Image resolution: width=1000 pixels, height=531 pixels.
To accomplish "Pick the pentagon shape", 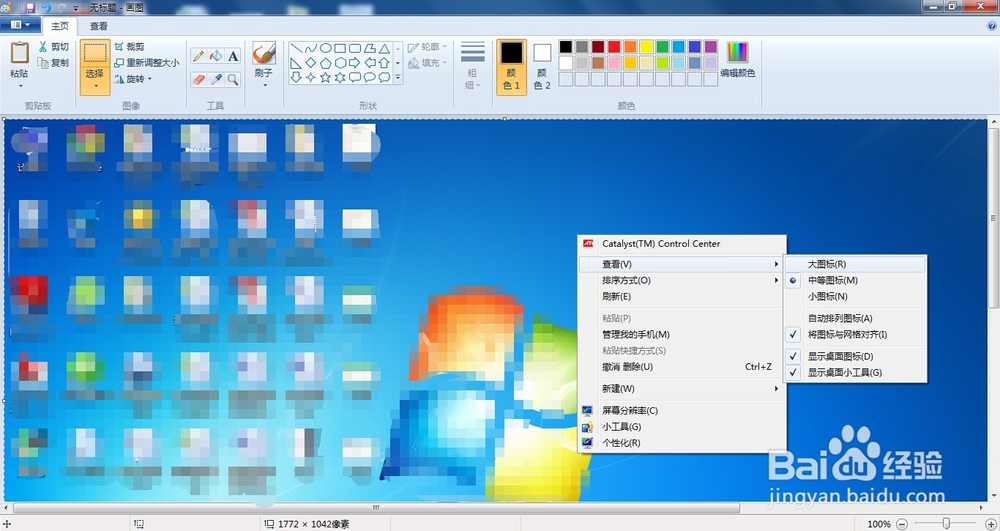I will point(325,63).
